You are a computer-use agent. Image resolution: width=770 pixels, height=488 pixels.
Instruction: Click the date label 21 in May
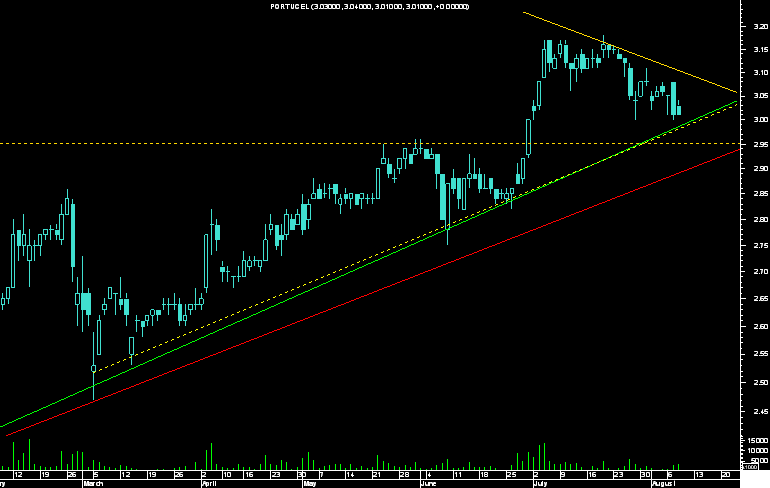click(377, 475)
